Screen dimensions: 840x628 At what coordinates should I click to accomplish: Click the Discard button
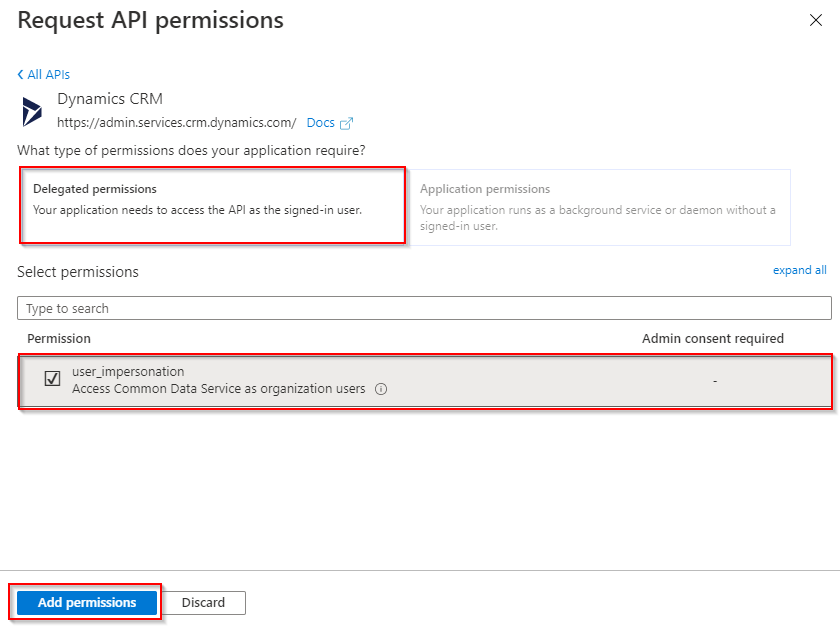click(203, 602)
